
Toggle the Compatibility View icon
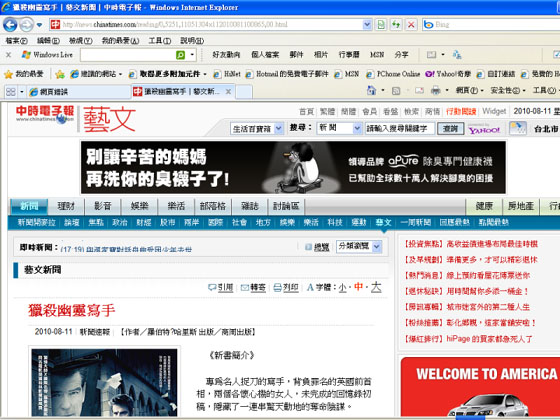click(381, 25)
